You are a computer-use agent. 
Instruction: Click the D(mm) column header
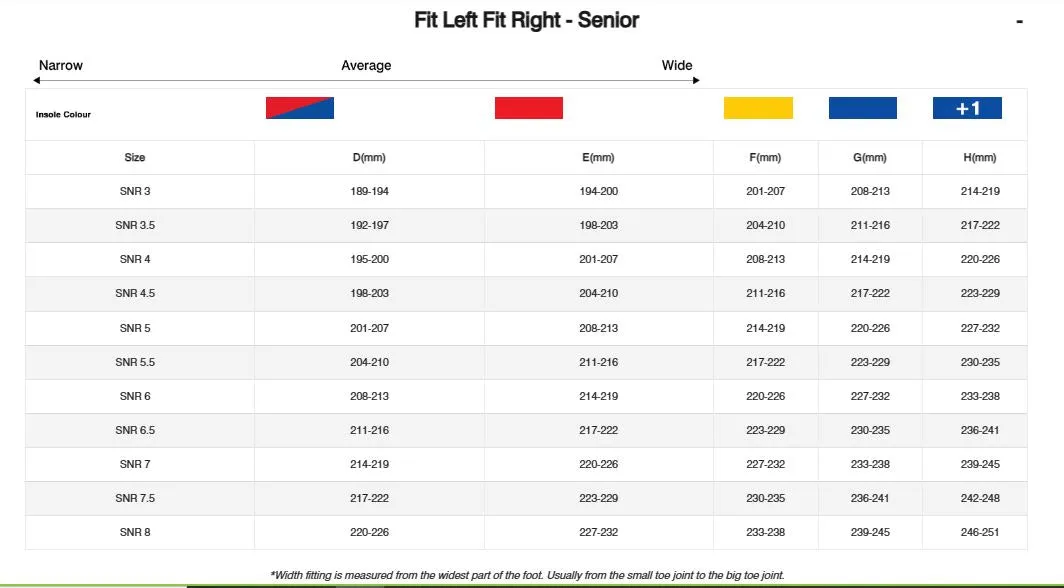(369, 157)
